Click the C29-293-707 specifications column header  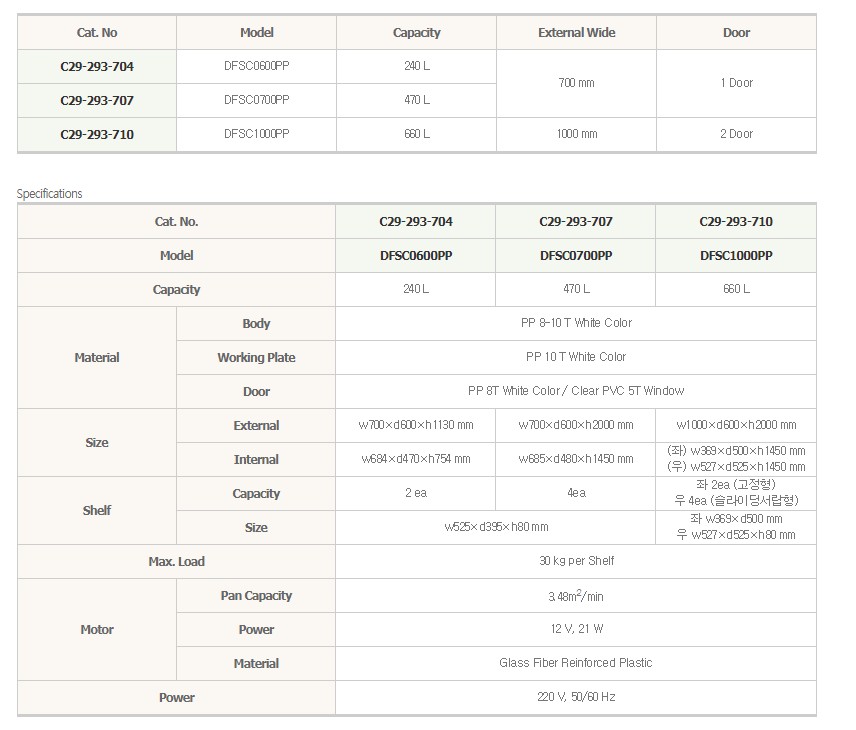tap(576, 222)
